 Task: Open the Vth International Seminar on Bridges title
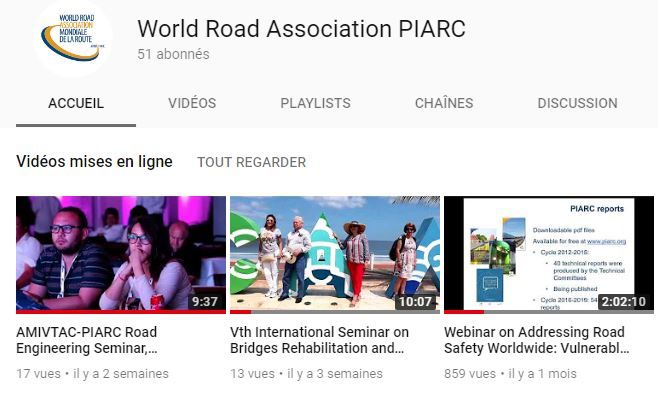319,340
